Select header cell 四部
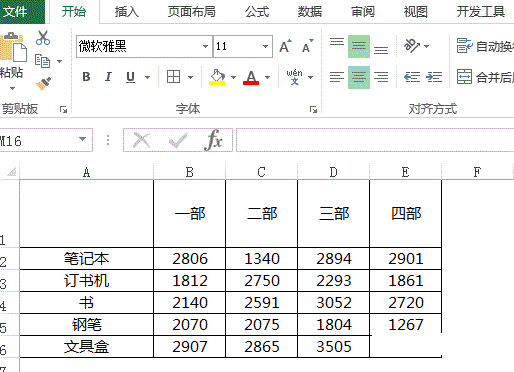This screenshot has height=372, width=514. tap(406, 214)
